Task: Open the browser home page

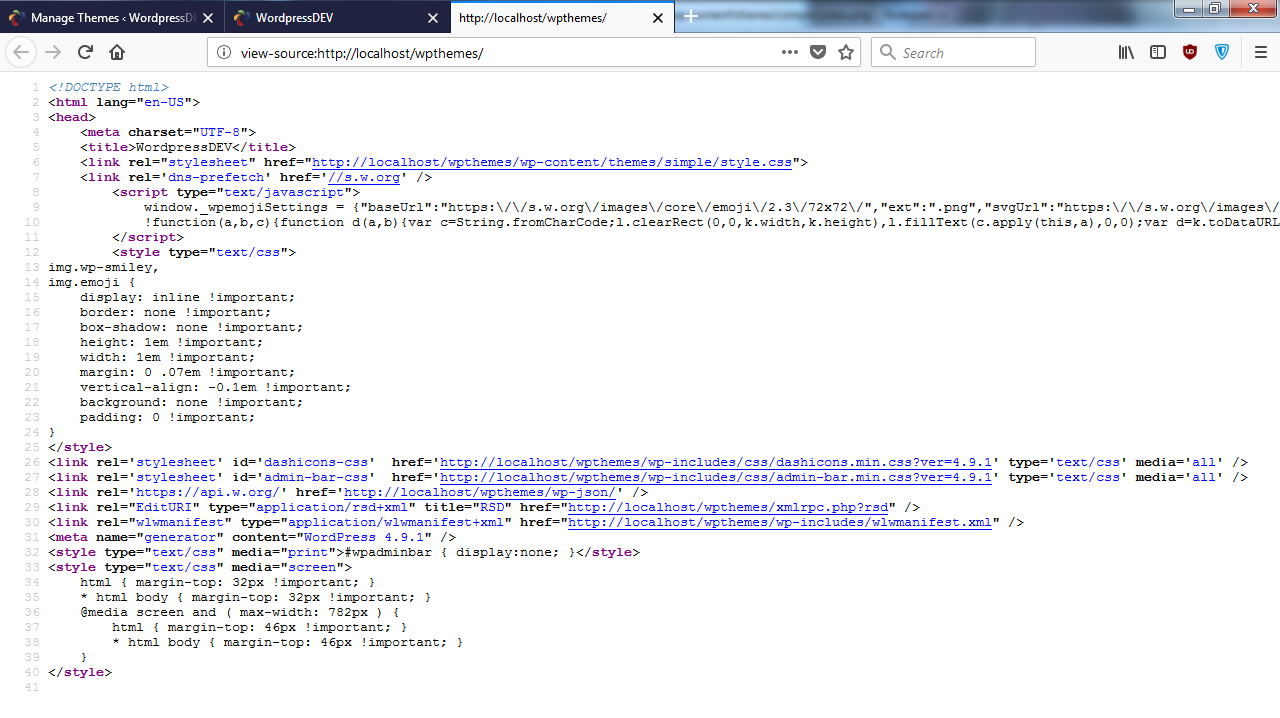Action: pyautogui.click(x=117, y=52)
